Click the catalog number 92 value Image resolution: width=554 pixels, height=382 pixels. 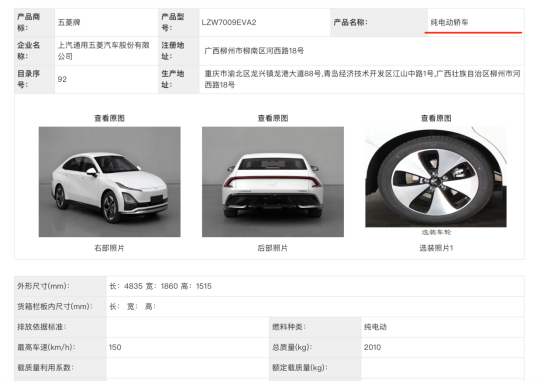pos(62,79)
